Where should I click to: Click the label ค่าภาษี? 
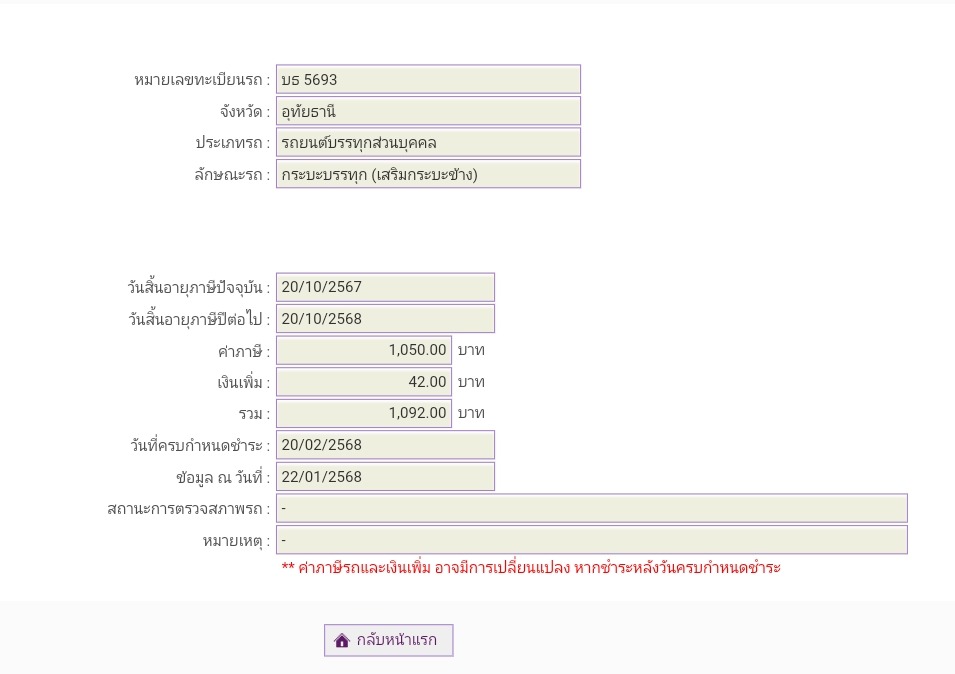tap(244, 351)
